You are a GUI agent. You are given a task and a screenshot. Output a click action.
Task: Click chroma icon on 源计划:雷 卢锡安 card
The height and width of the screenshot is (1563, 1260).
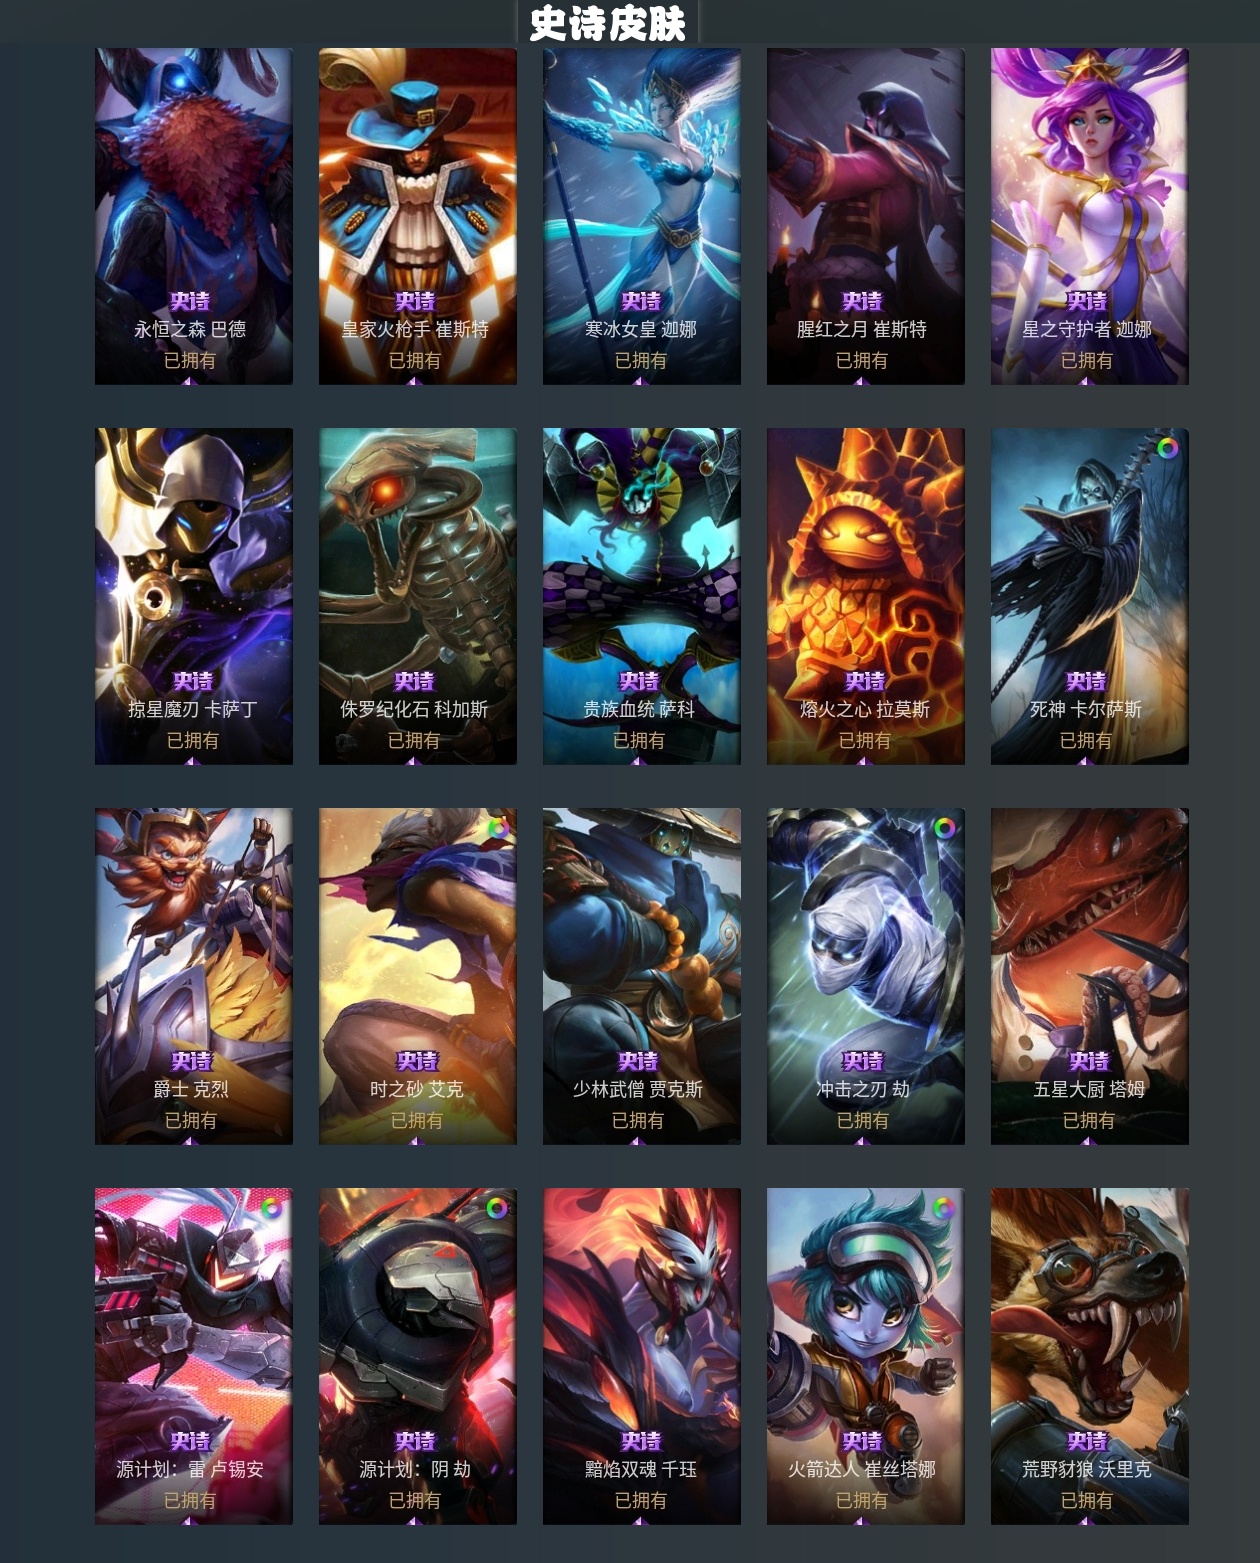[x=271, y=1208]
